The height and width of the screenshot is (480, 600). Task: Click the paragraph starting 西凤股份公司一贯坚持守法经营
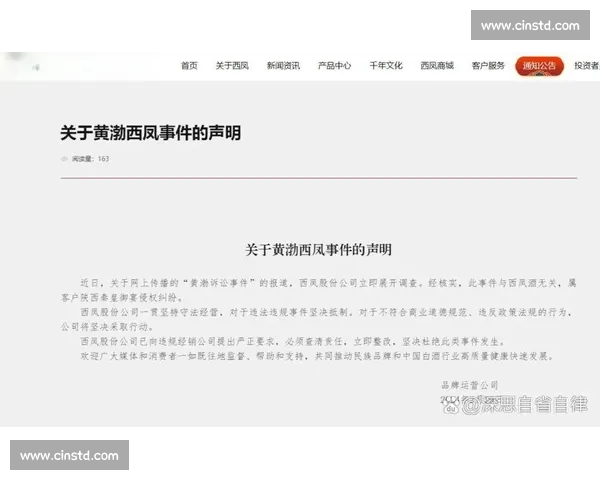[318, 319]
